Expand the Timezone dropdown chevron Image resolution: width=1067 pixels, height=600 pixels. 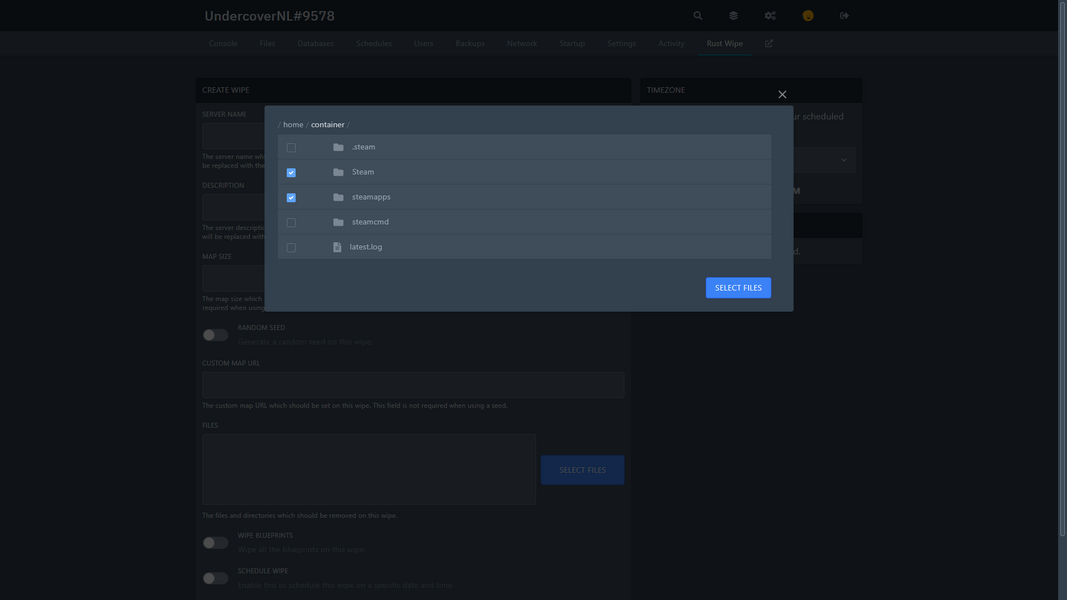click(x=843, y=160)
